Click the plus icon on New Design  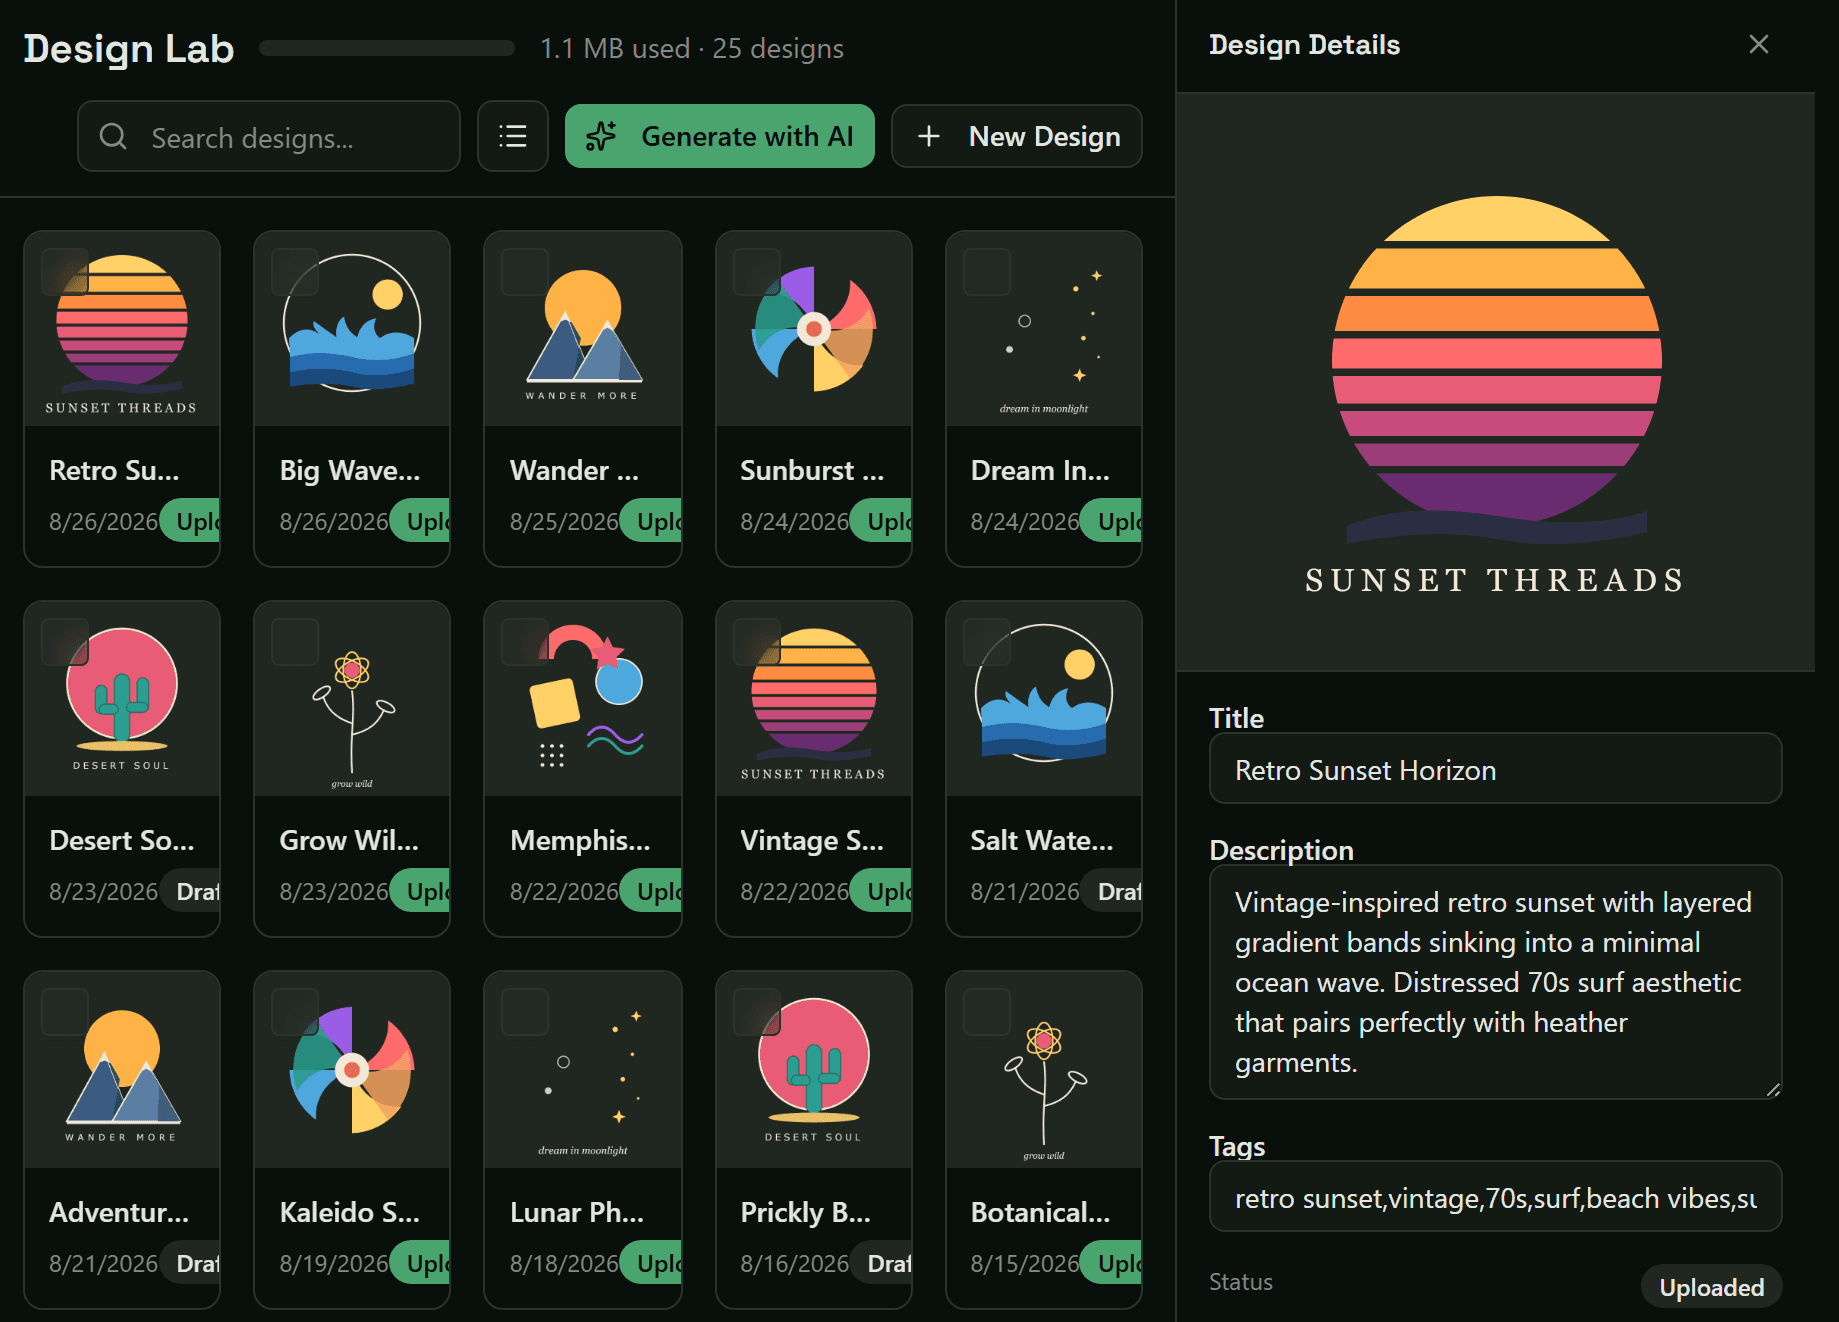(x=929, y=136)
